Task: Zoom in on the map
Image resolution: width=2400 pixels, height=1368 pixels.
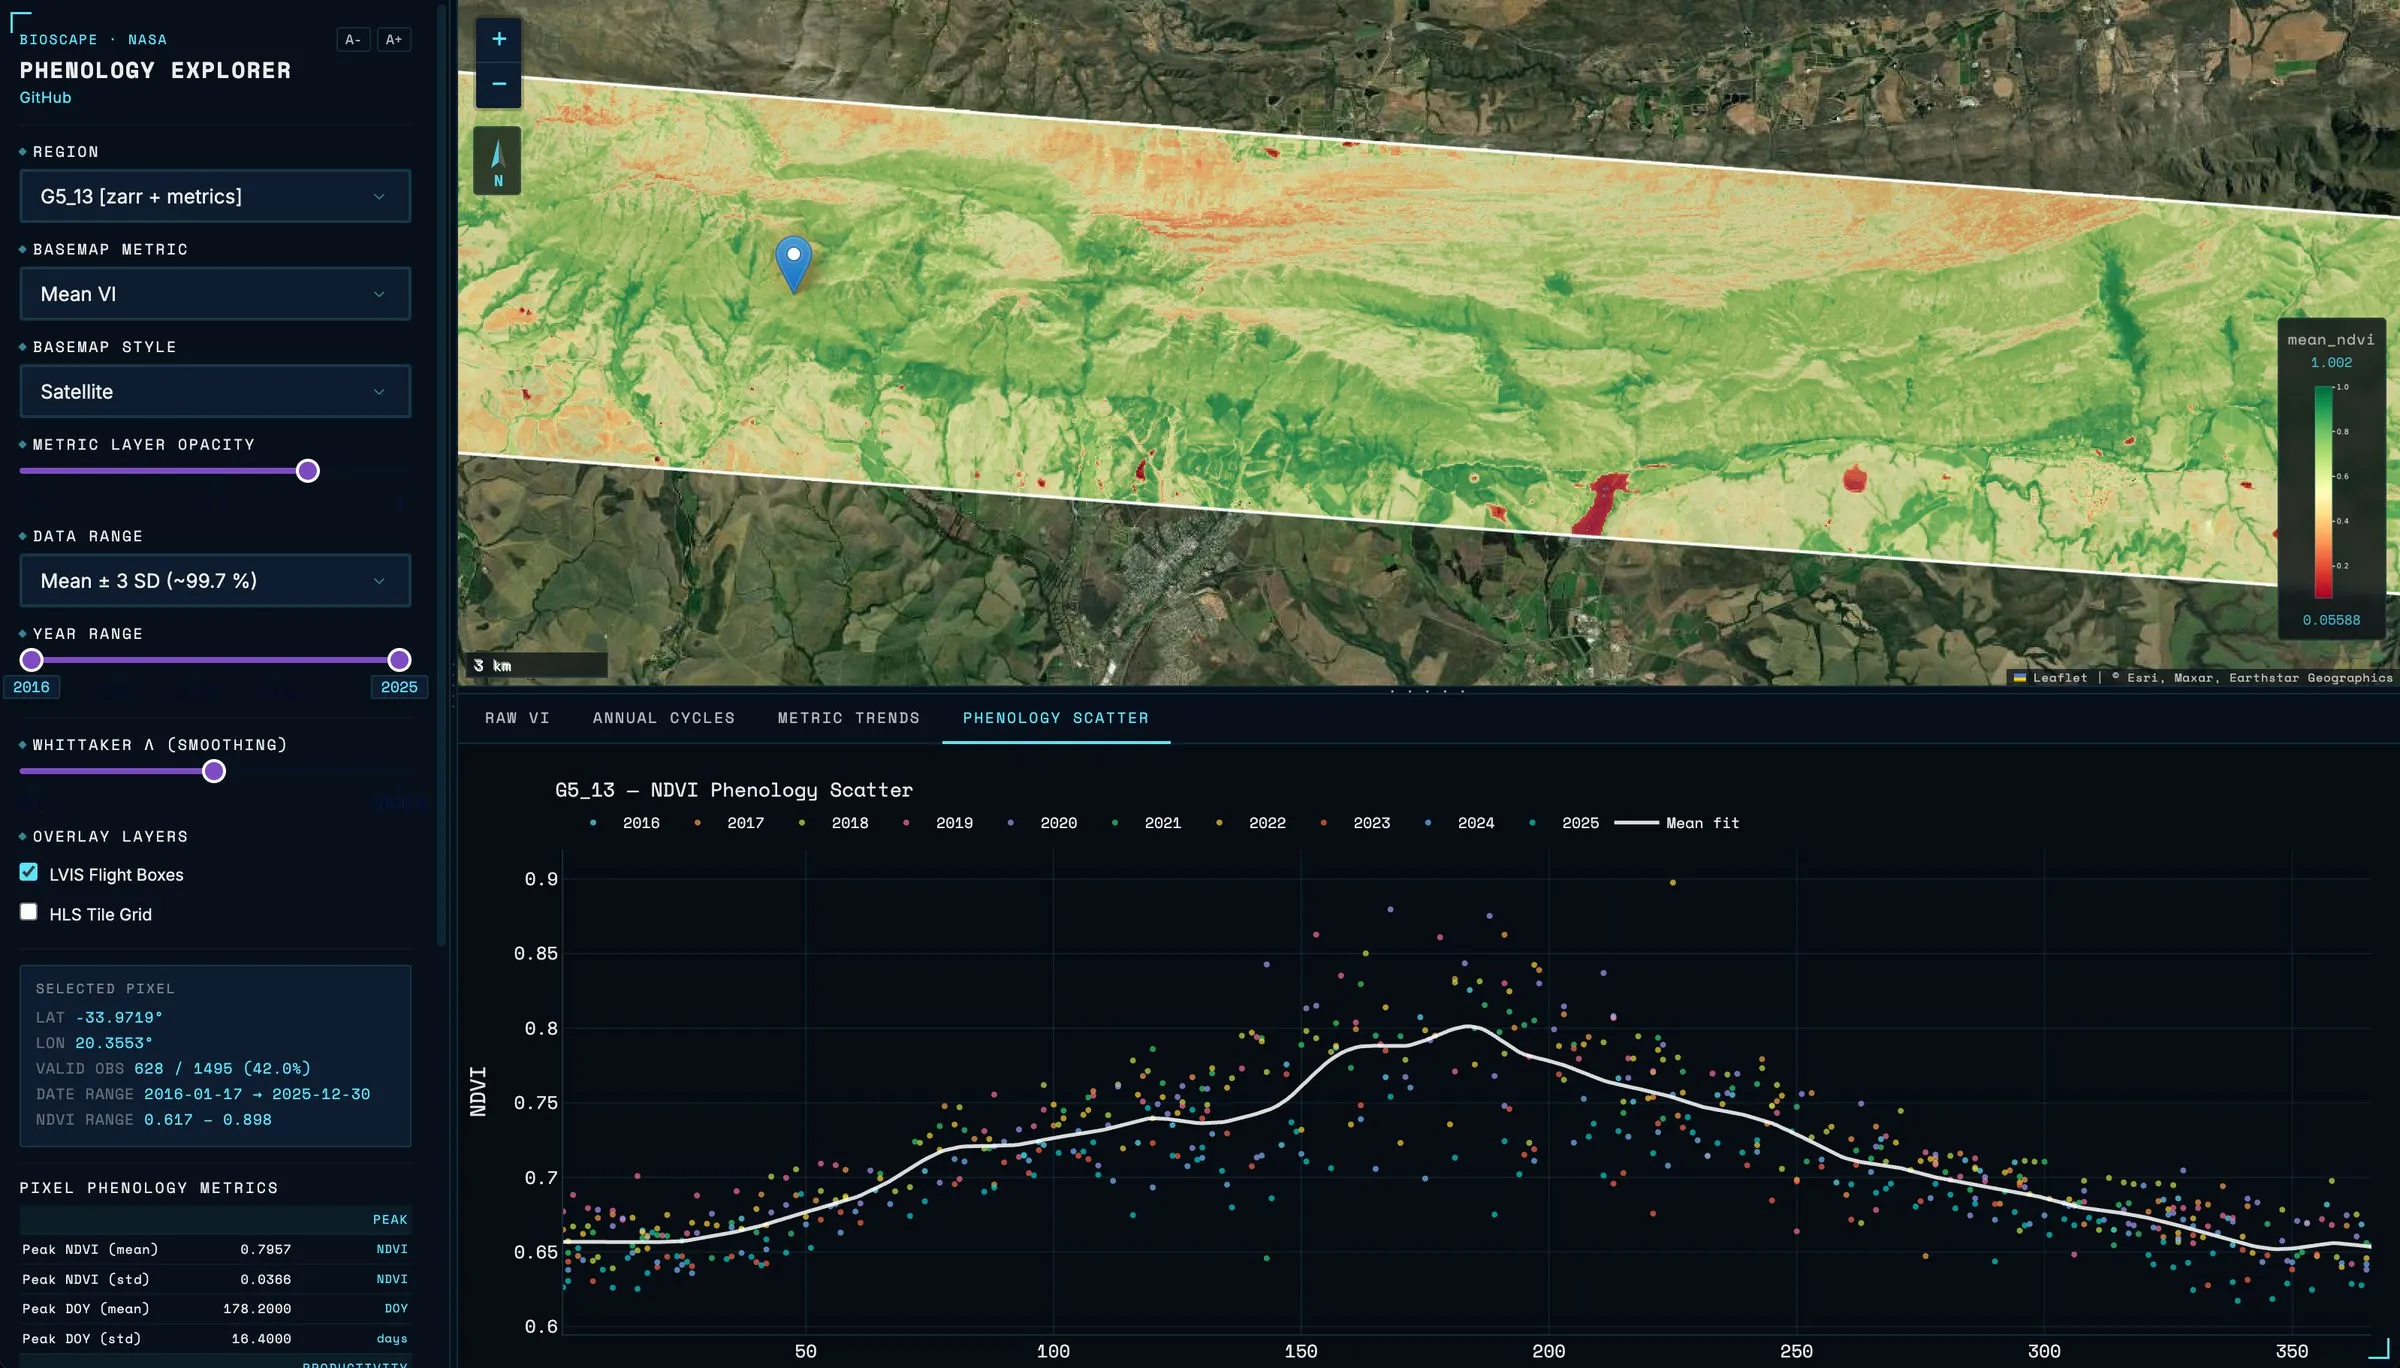Action: coord(499,39)
